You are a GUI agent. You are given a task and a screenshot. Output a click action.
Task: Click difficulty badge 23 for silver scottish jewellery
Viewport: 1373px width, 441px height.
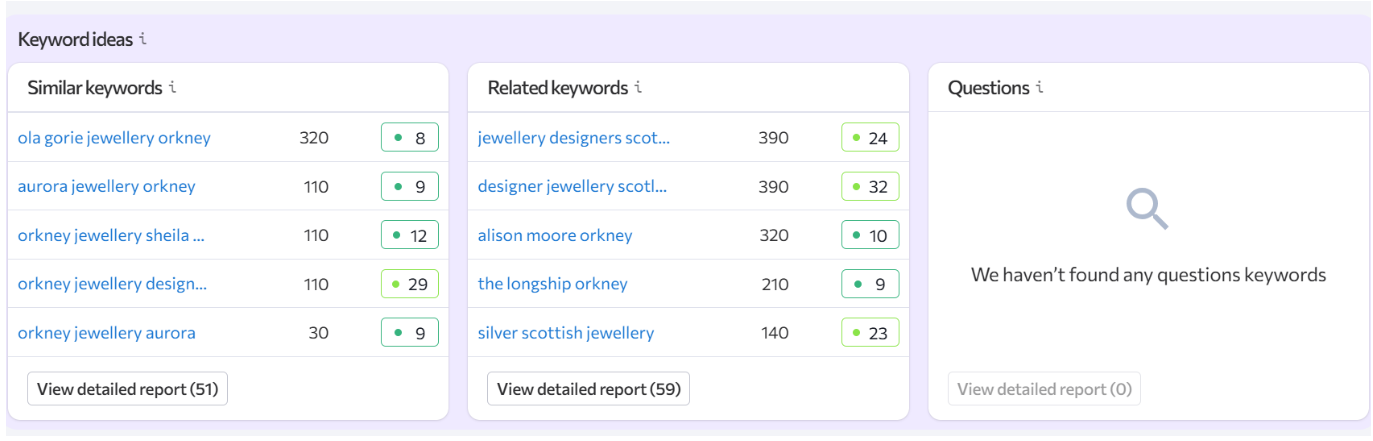870,332
